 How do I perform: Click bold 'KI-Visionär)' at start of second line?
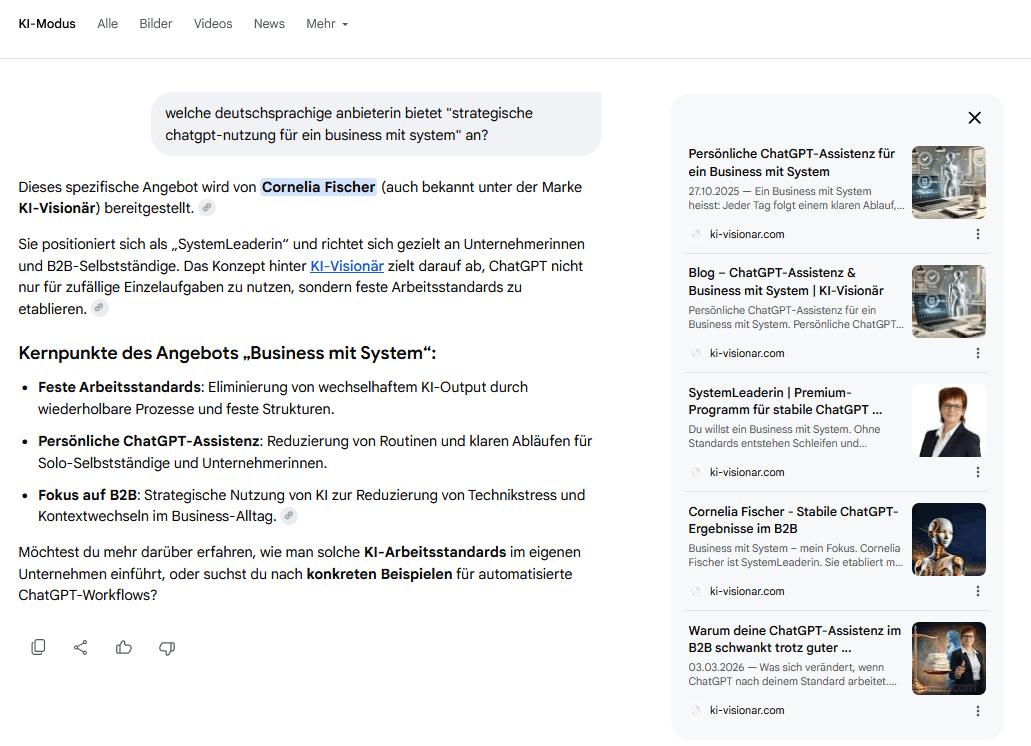pyautogui.click(x=59, y=208)
